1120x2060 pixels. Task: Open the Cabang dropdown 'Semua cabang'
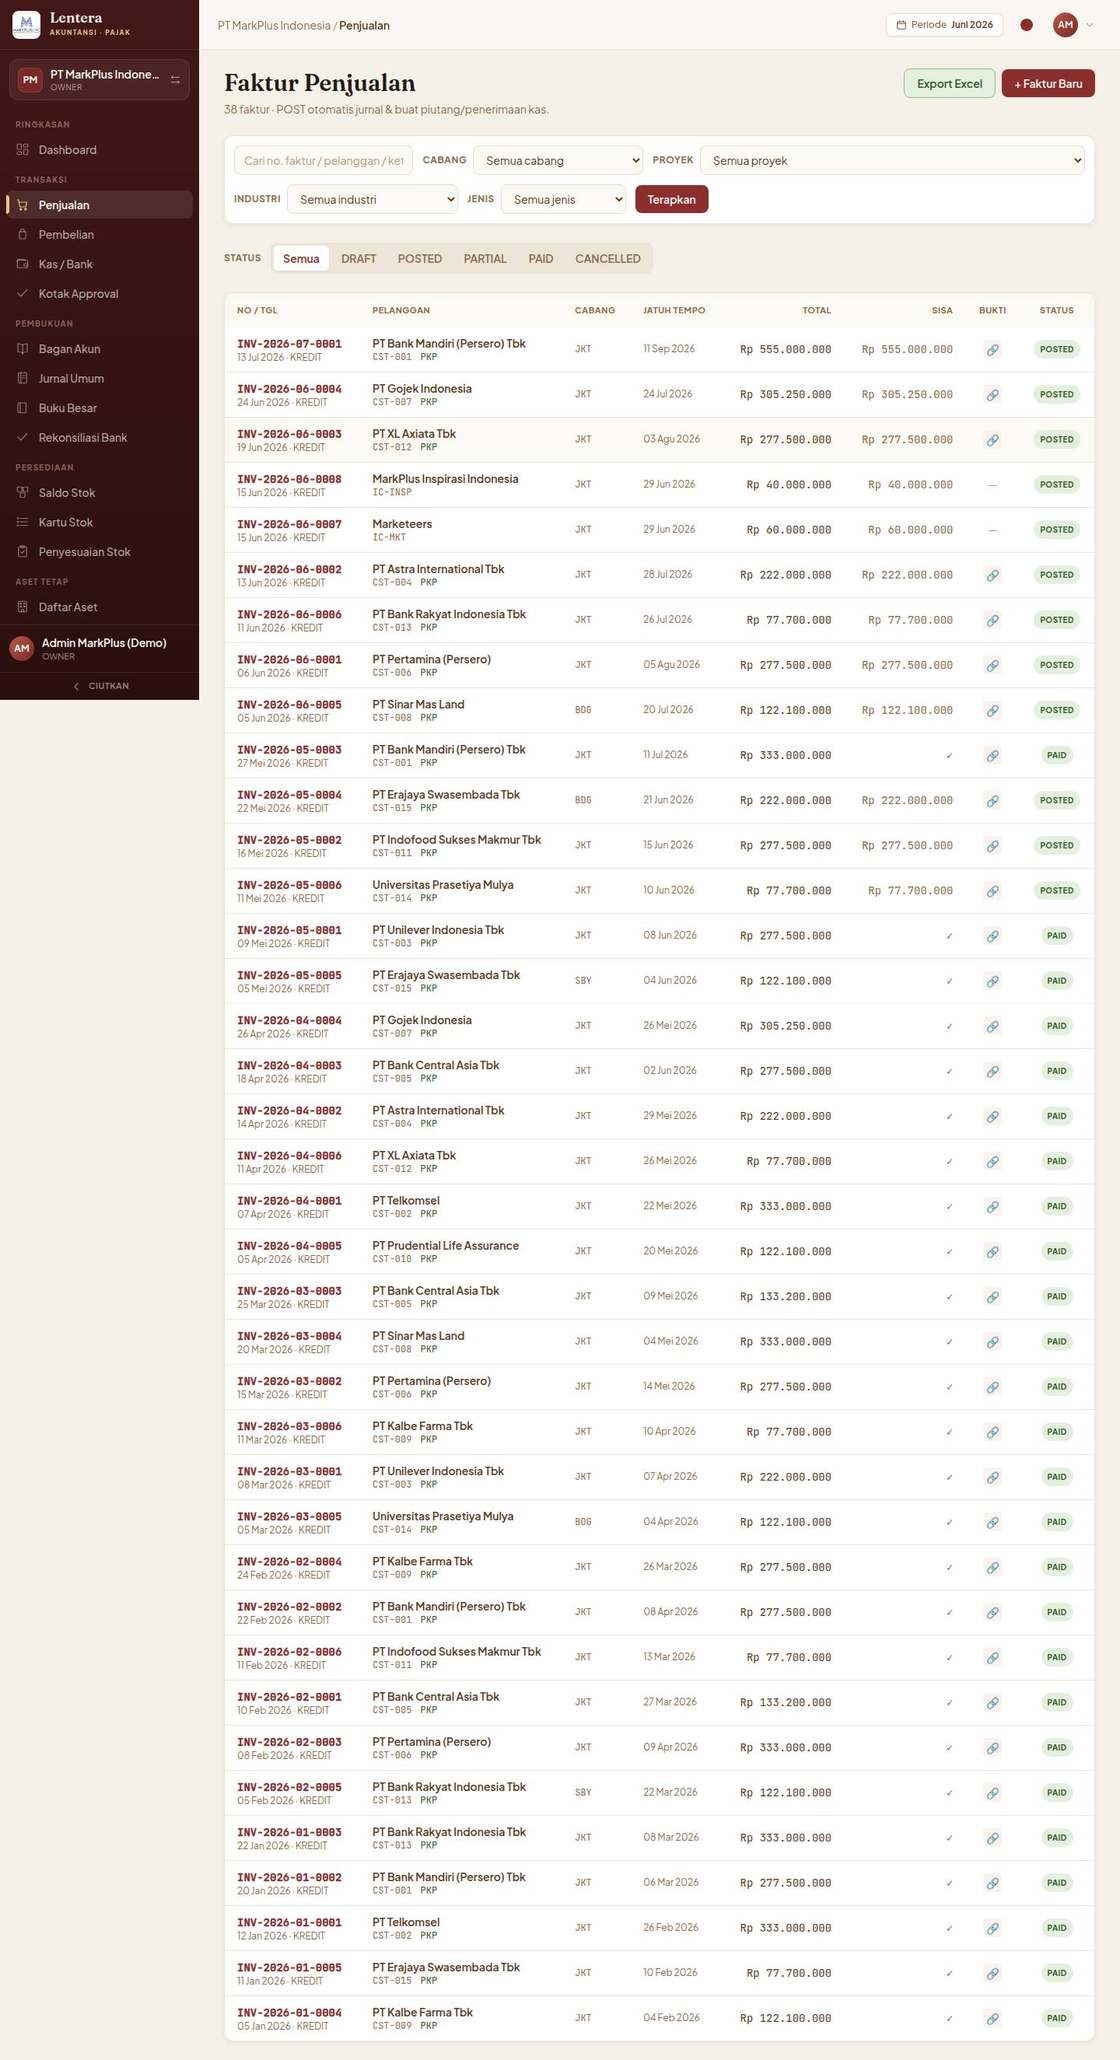[x=558, y=160]
